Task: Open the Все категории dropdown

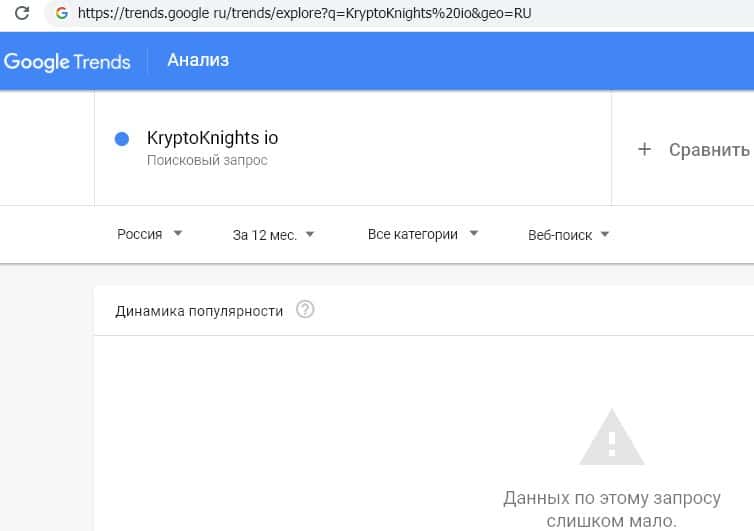Action: (x=422, y=234)
